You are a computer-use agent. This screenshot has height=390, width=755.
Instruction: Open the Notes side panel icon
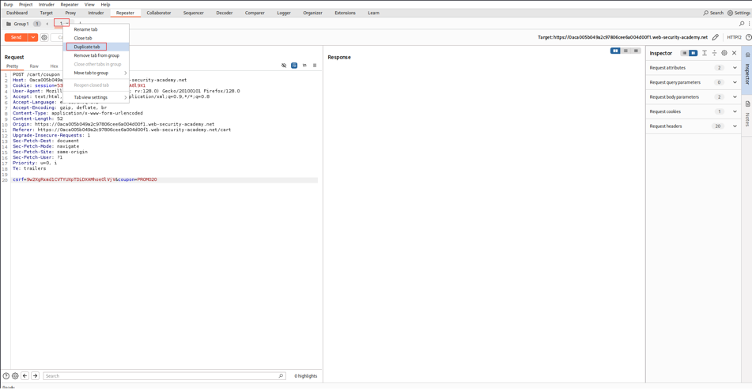[747, 104]
